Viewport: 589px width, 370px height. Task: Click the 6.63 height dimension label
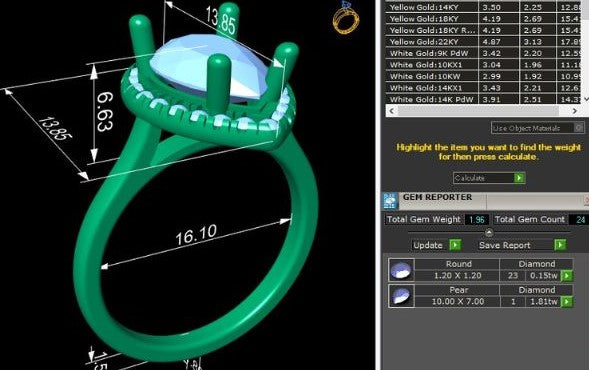point(105,112)
